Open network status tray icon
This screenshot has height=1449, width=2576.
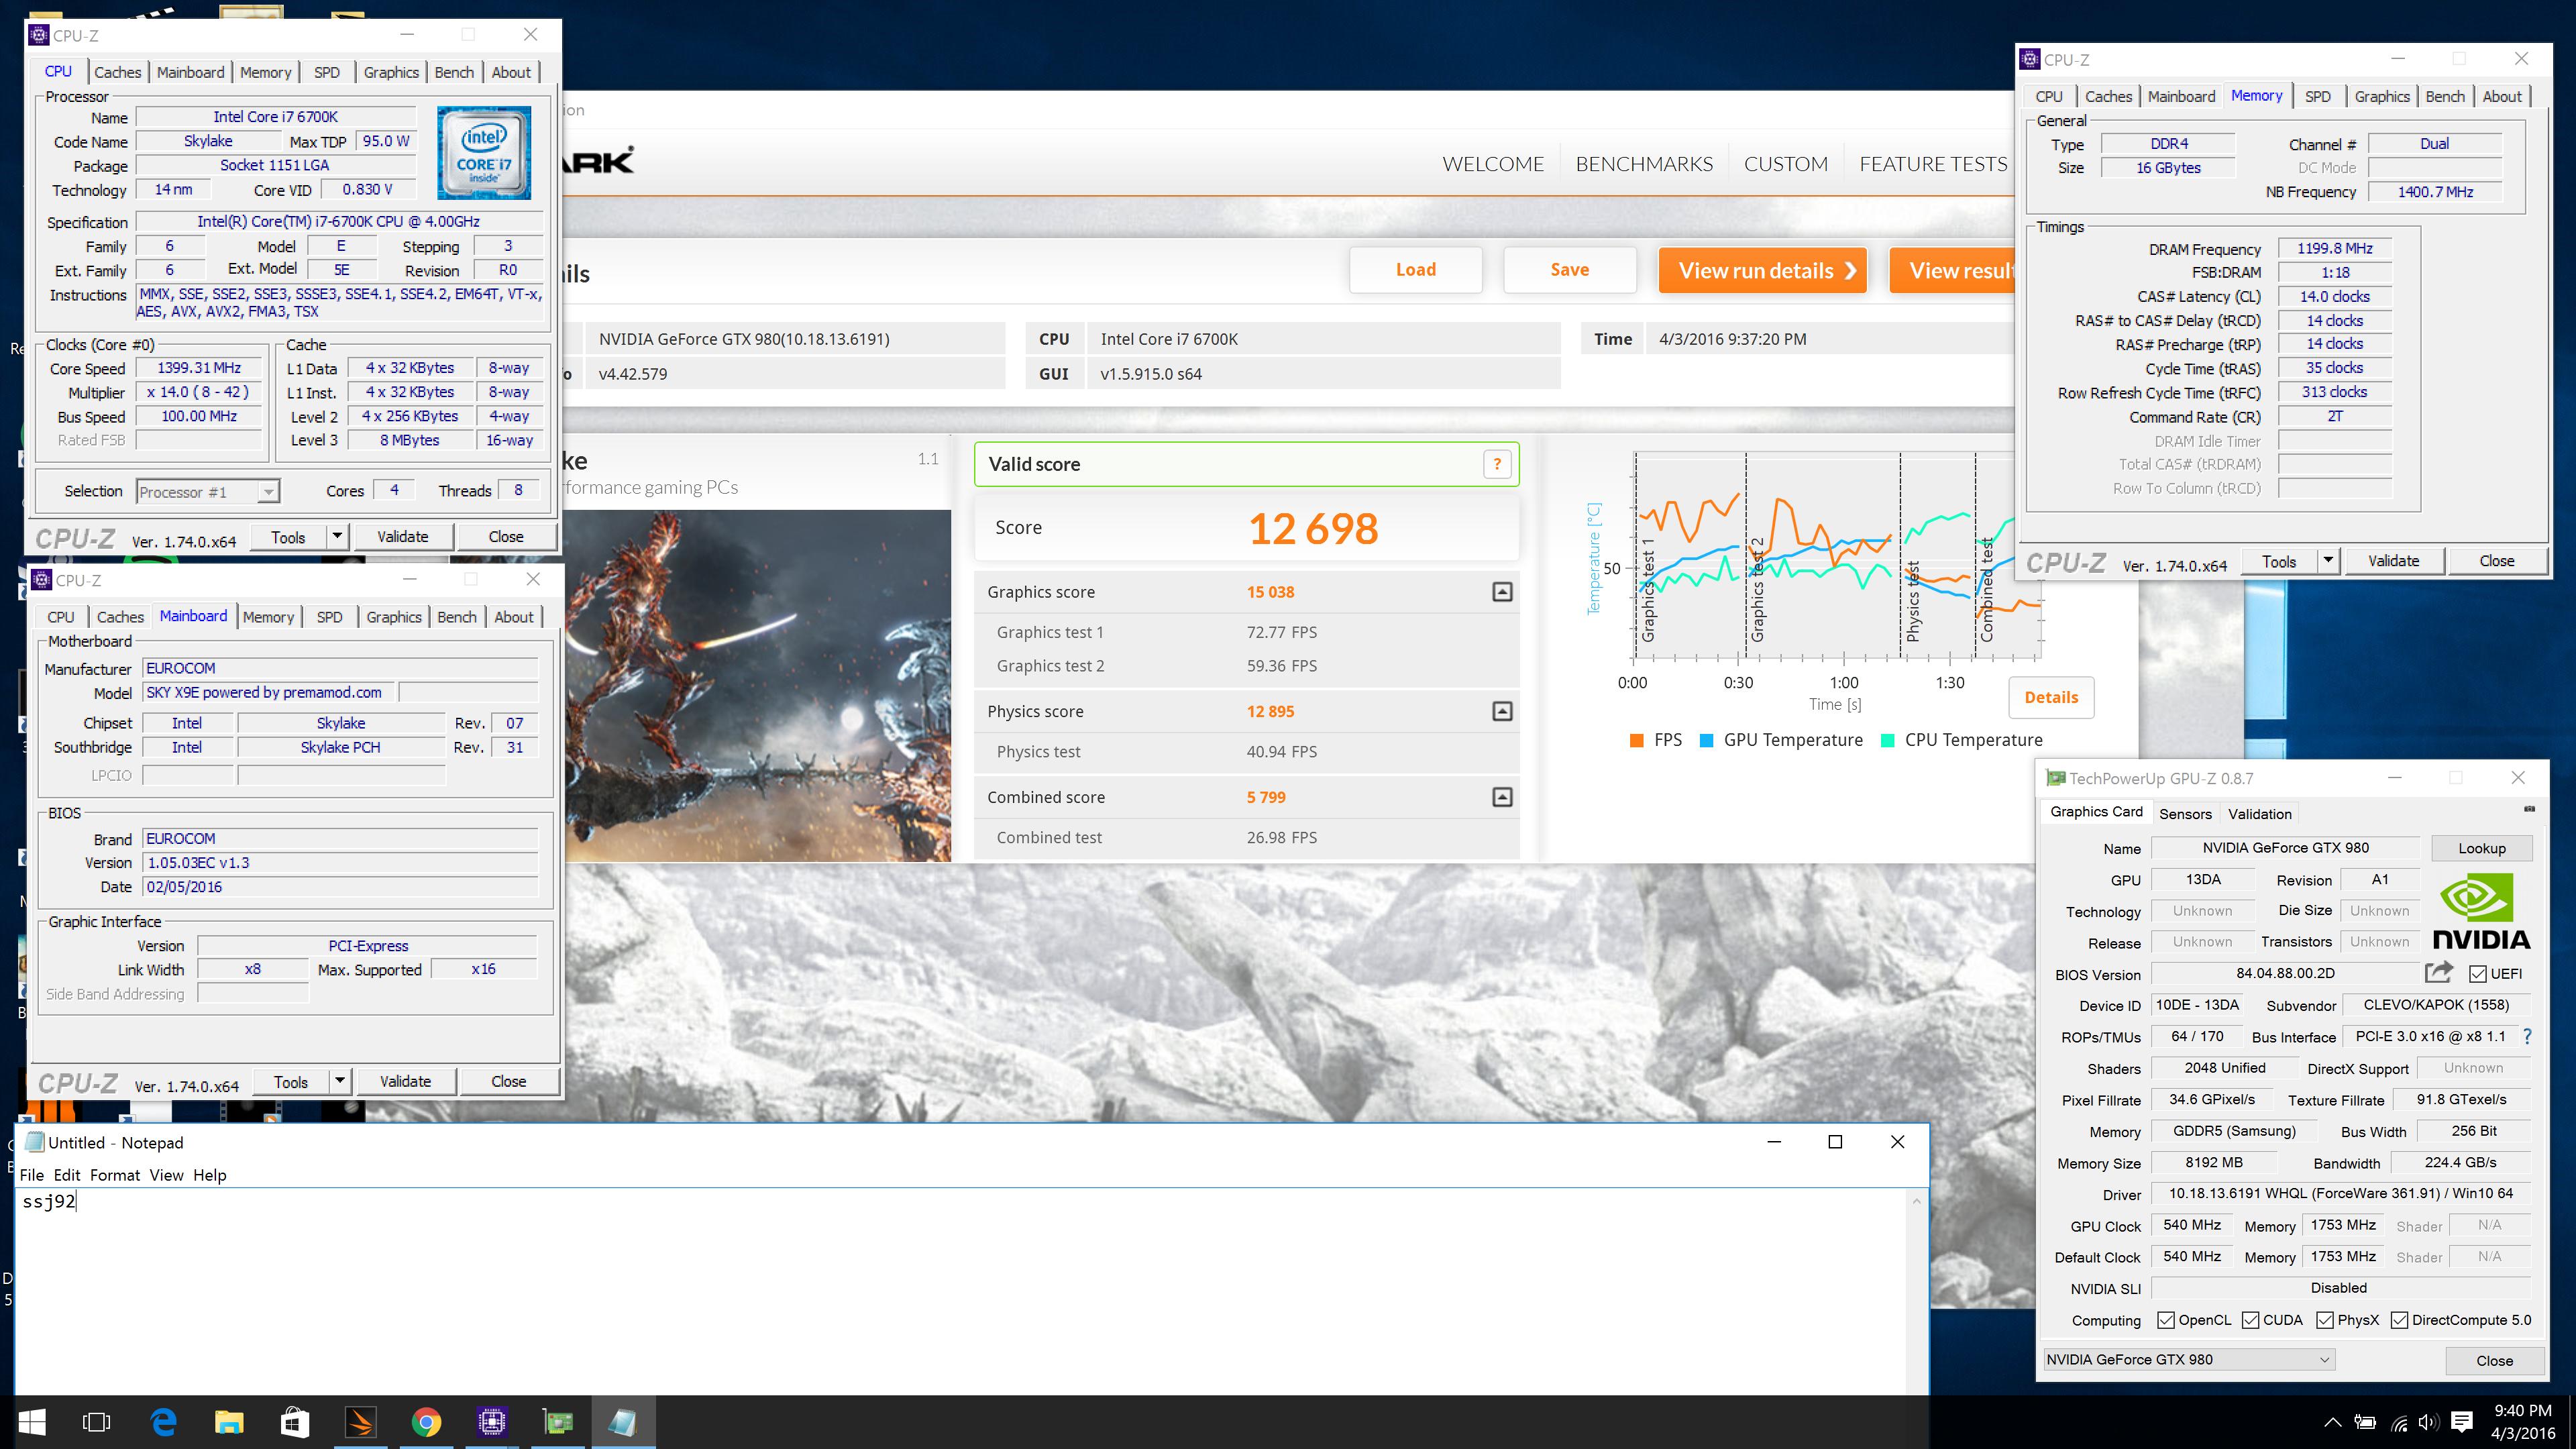click(2399, 1422)
